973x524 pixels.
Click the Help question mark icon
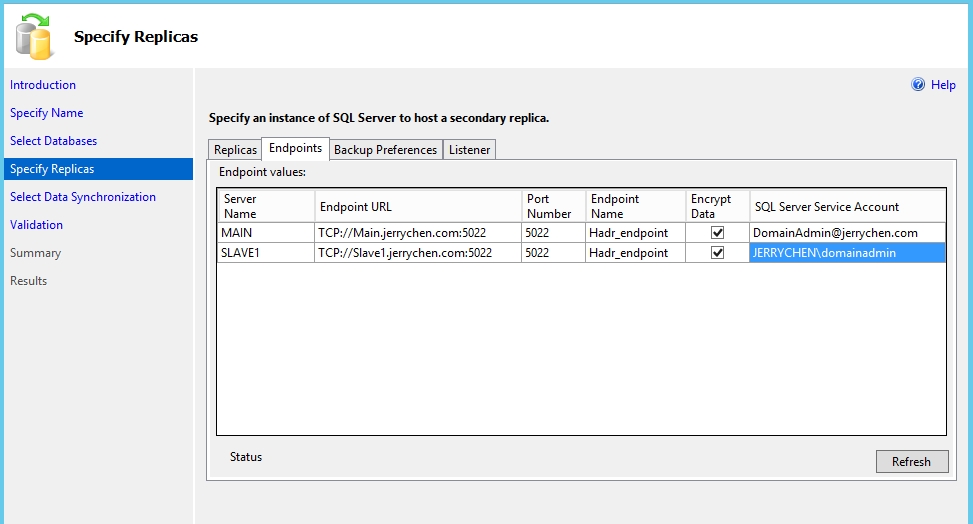(x=918, y=84)
